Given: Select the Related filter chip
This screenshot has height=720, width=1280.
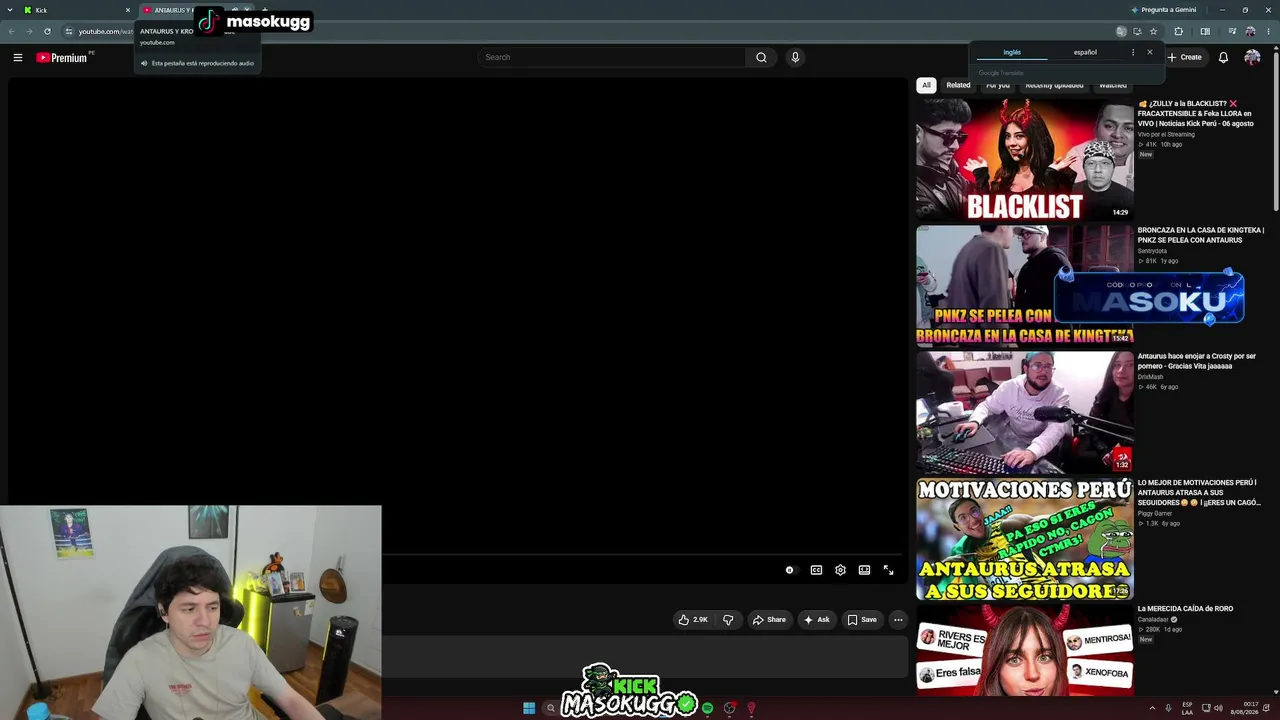Looking at the screenshot, I should [958, 85].
